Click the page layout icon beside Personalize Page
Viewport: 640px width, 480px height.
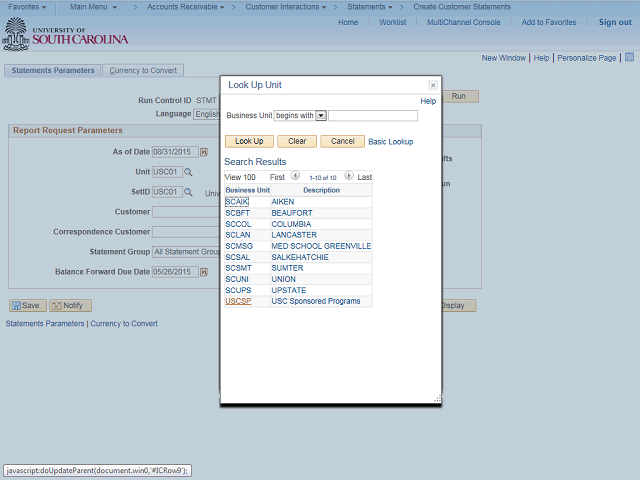(x=629, y=57)
